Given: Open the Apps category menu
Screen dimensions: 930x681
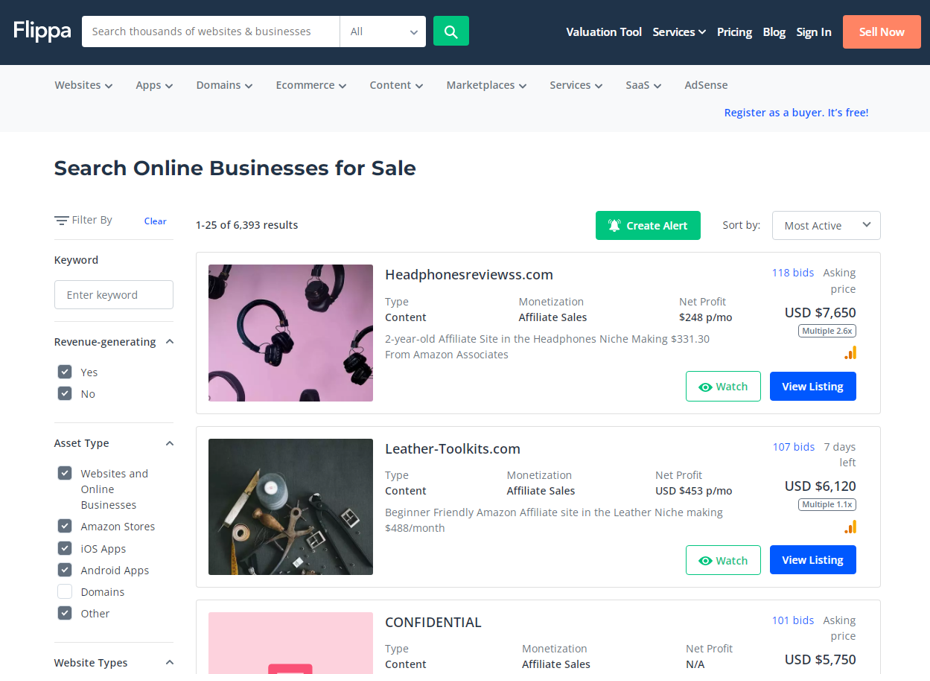Looking at the screenshot, I should (154, 85).
